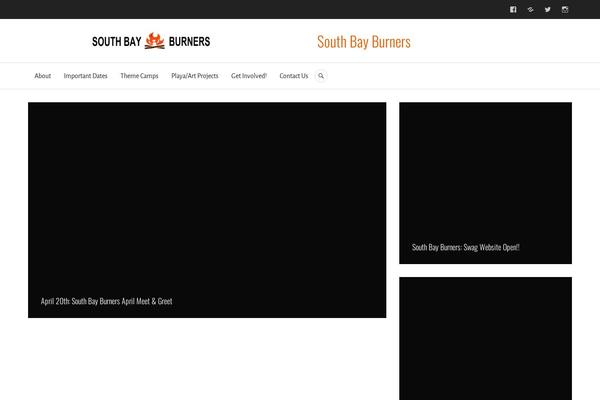Image resolution: width=600 pixels, height=400 pixels.
Task: Open the April 20th Meet & Greet post title
Action: (x=106, y=301)
